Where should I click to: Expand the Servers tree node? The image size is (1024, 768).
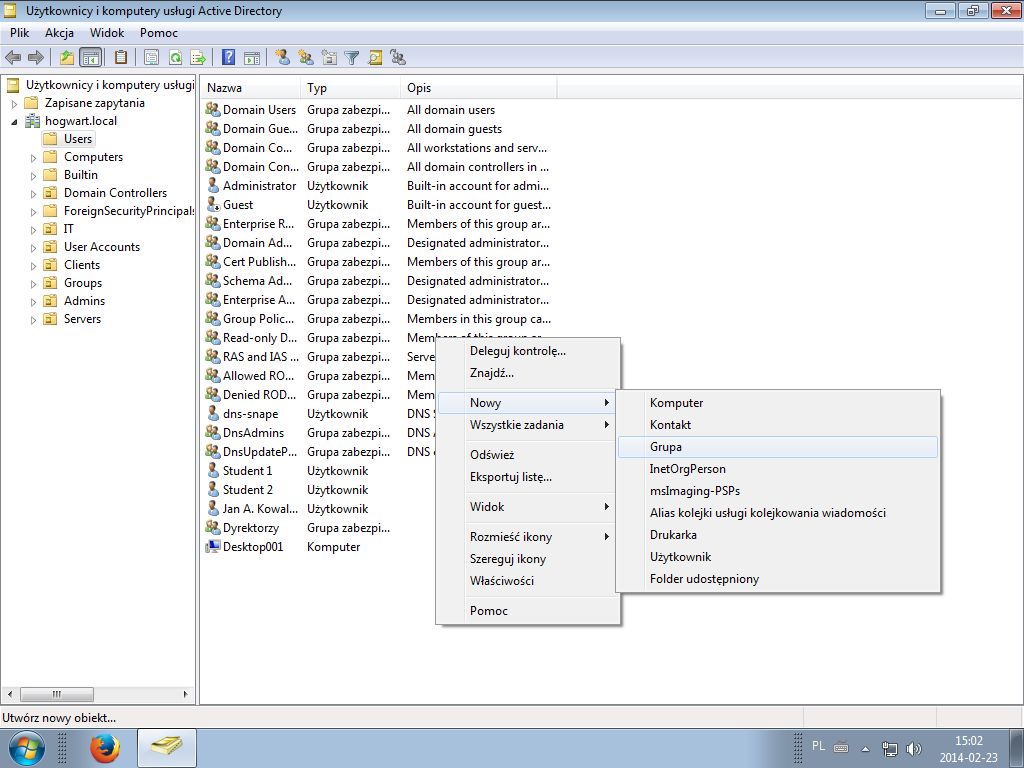[x=33, y=319]
